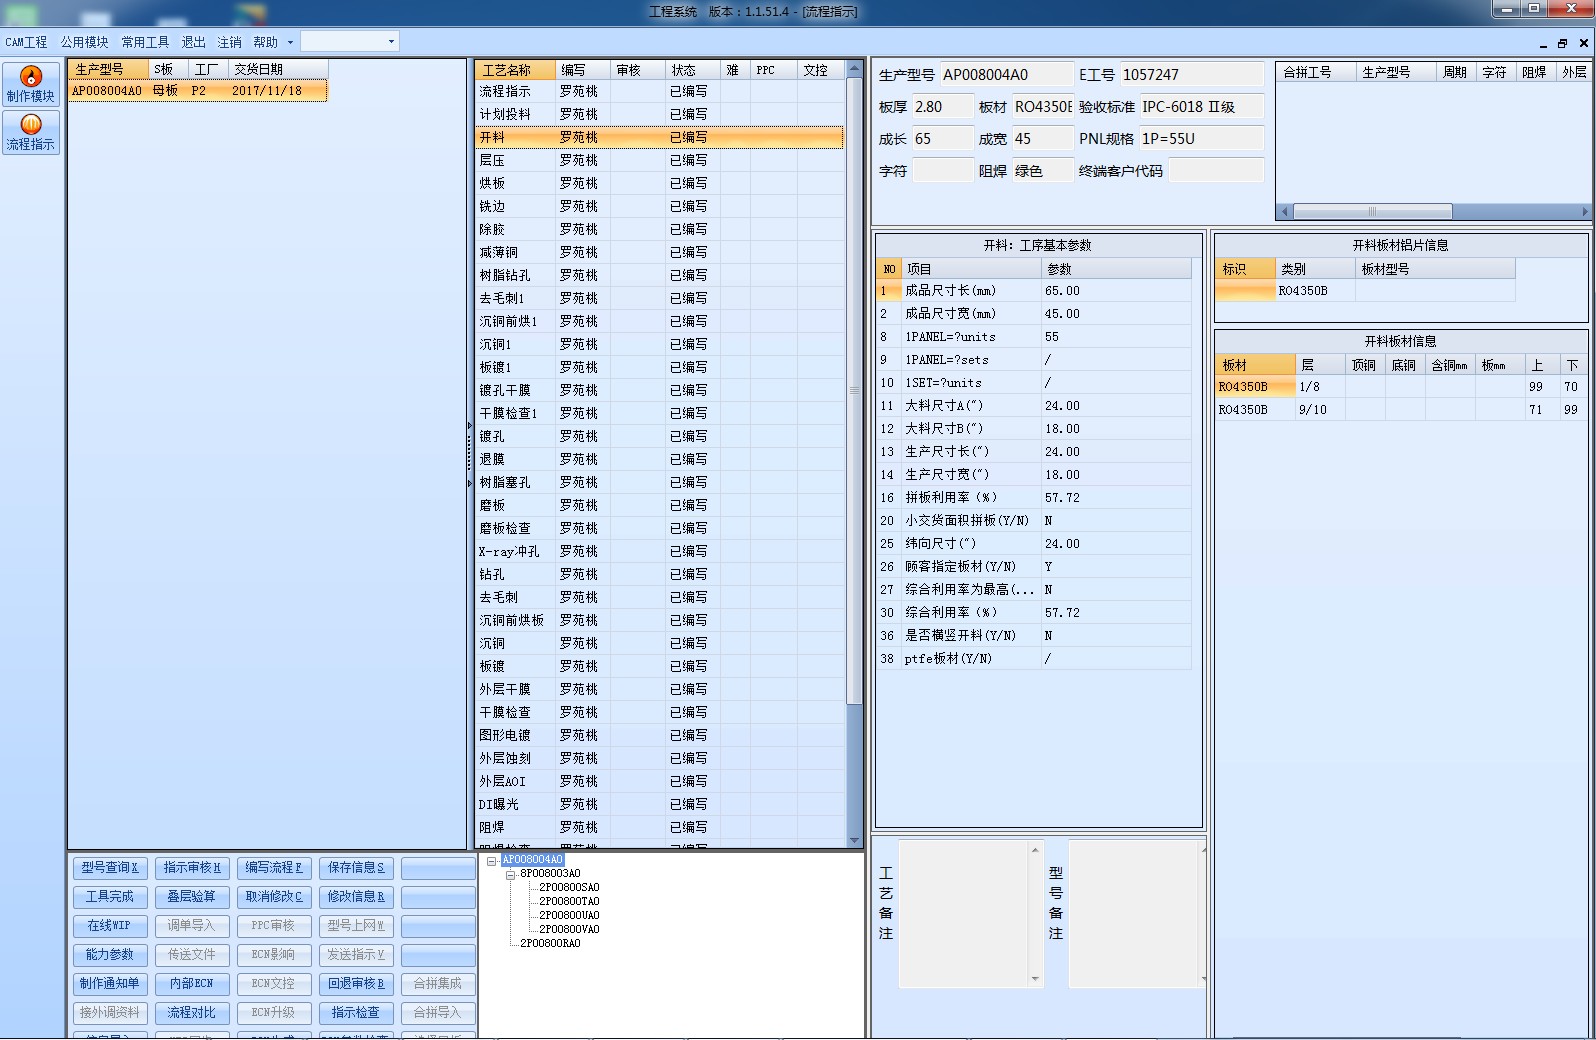Select tree item 2P00800TA0
Image resolution: width=1596 pixels, height=1040 pixels.
point(569,902)
